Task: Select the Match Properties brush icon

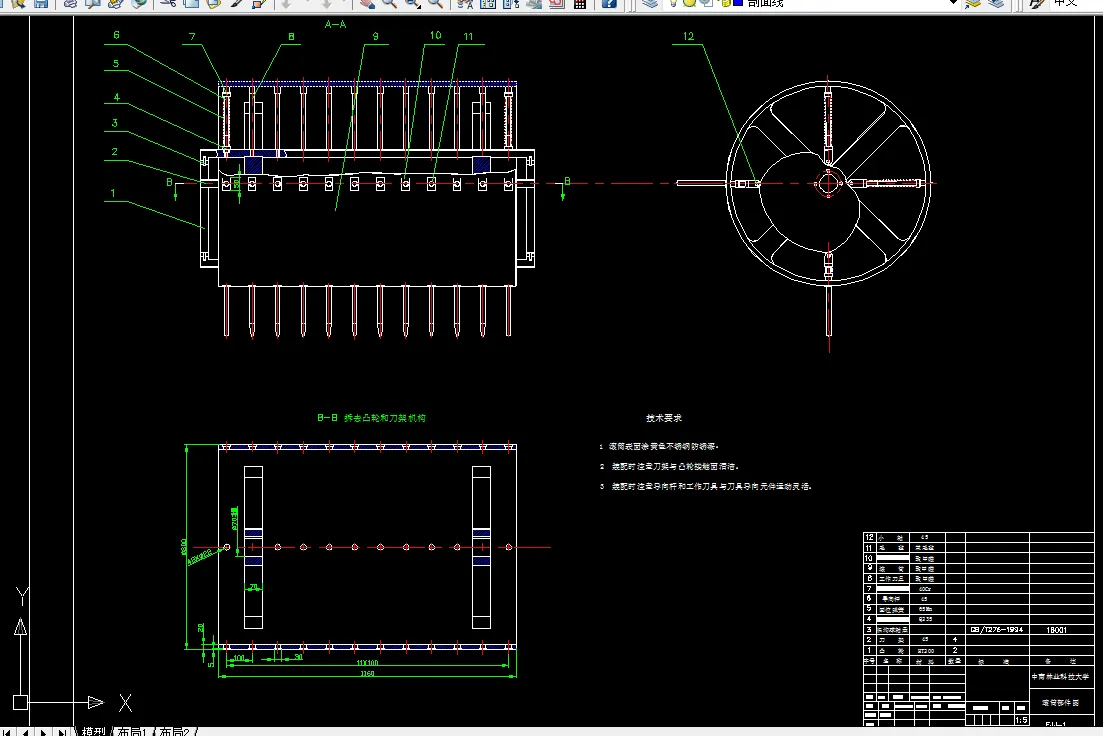Action: [236, 4]
